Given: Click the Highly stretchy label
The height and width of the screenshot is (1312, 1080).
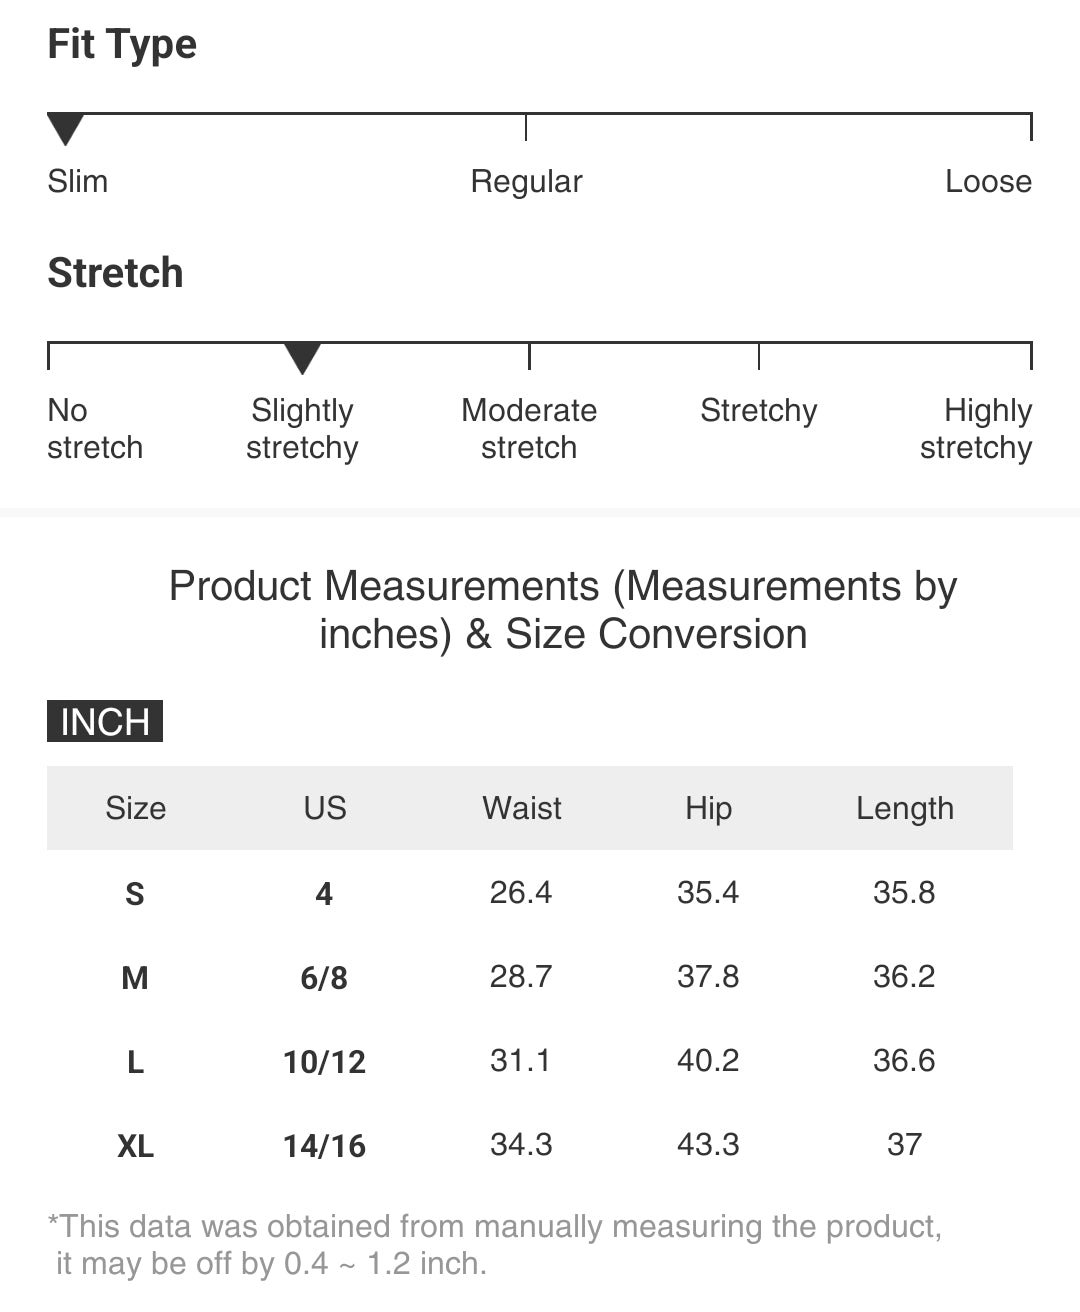Looking at the screenshot, I should pos(976,429).
